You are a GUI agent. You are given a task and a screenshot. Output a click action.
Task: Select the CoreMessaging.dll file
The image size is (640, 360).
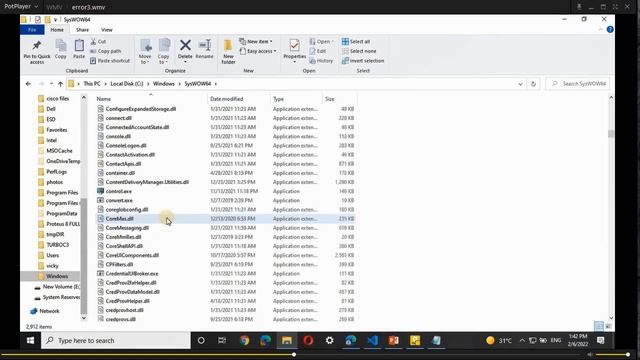225,228
